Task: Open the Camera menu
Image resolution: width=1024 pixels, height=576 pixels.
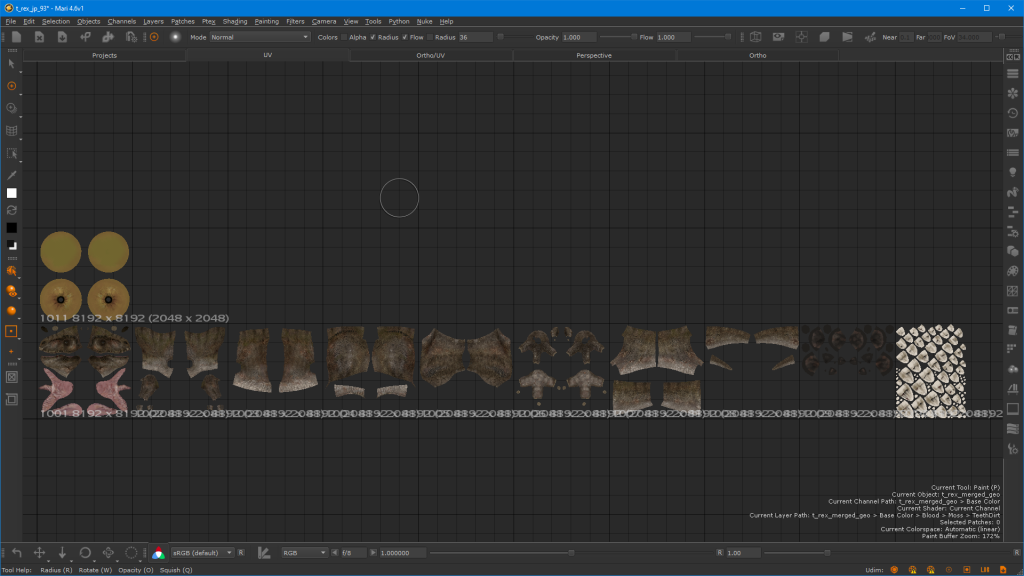Action: tap(324, 22)
